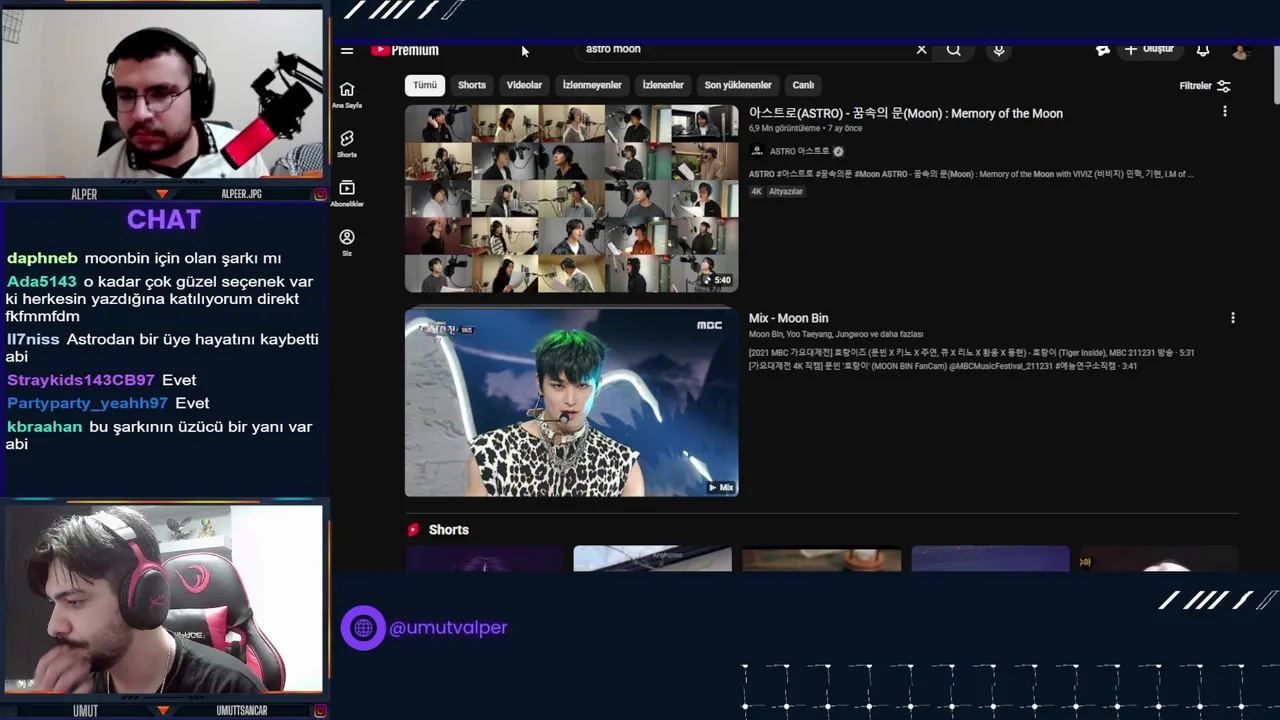
Task: Start voice search with the microphone icon
Action: pos(999,50)
